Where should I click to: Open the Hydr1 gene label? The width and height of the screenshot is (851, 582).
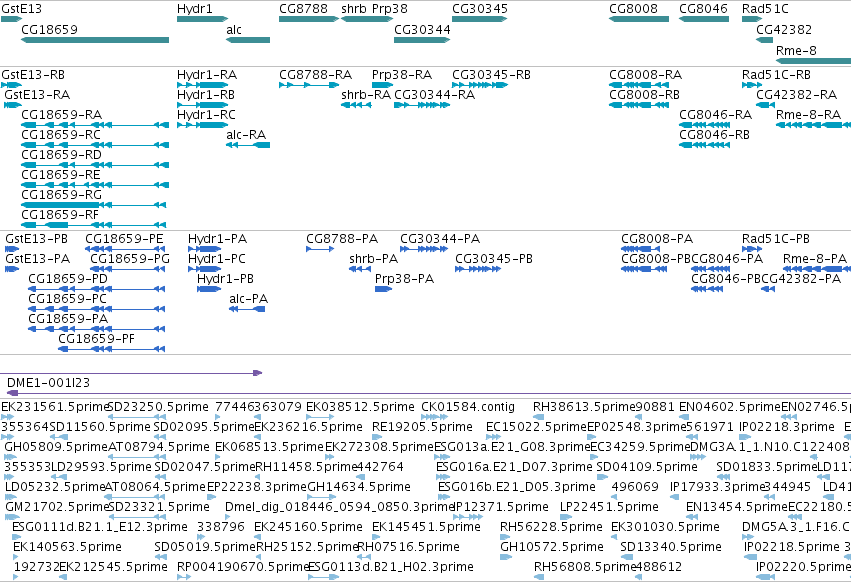tap(195, 9)
